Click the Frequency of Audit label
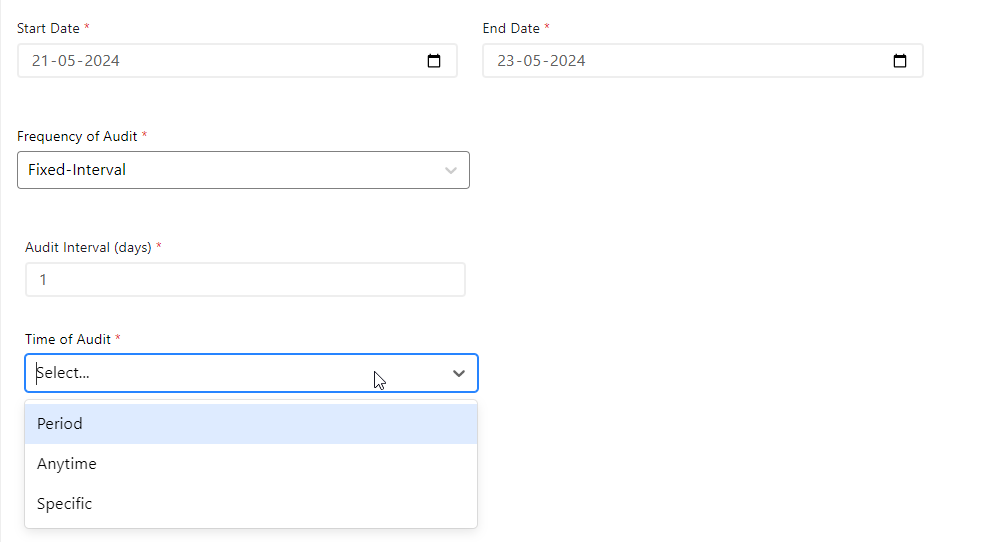 [x=77, y=136]
